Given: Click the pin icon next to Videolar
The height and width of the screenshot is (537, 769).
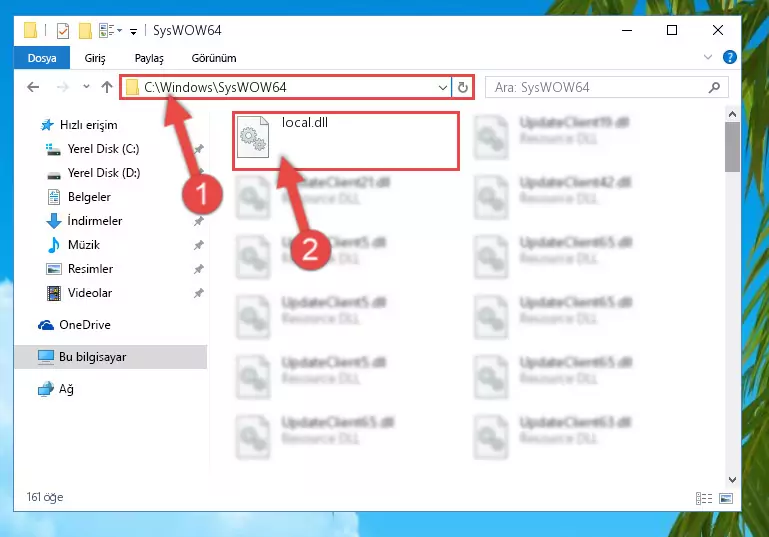Looking at the screenshot, I should click(198, 293).
